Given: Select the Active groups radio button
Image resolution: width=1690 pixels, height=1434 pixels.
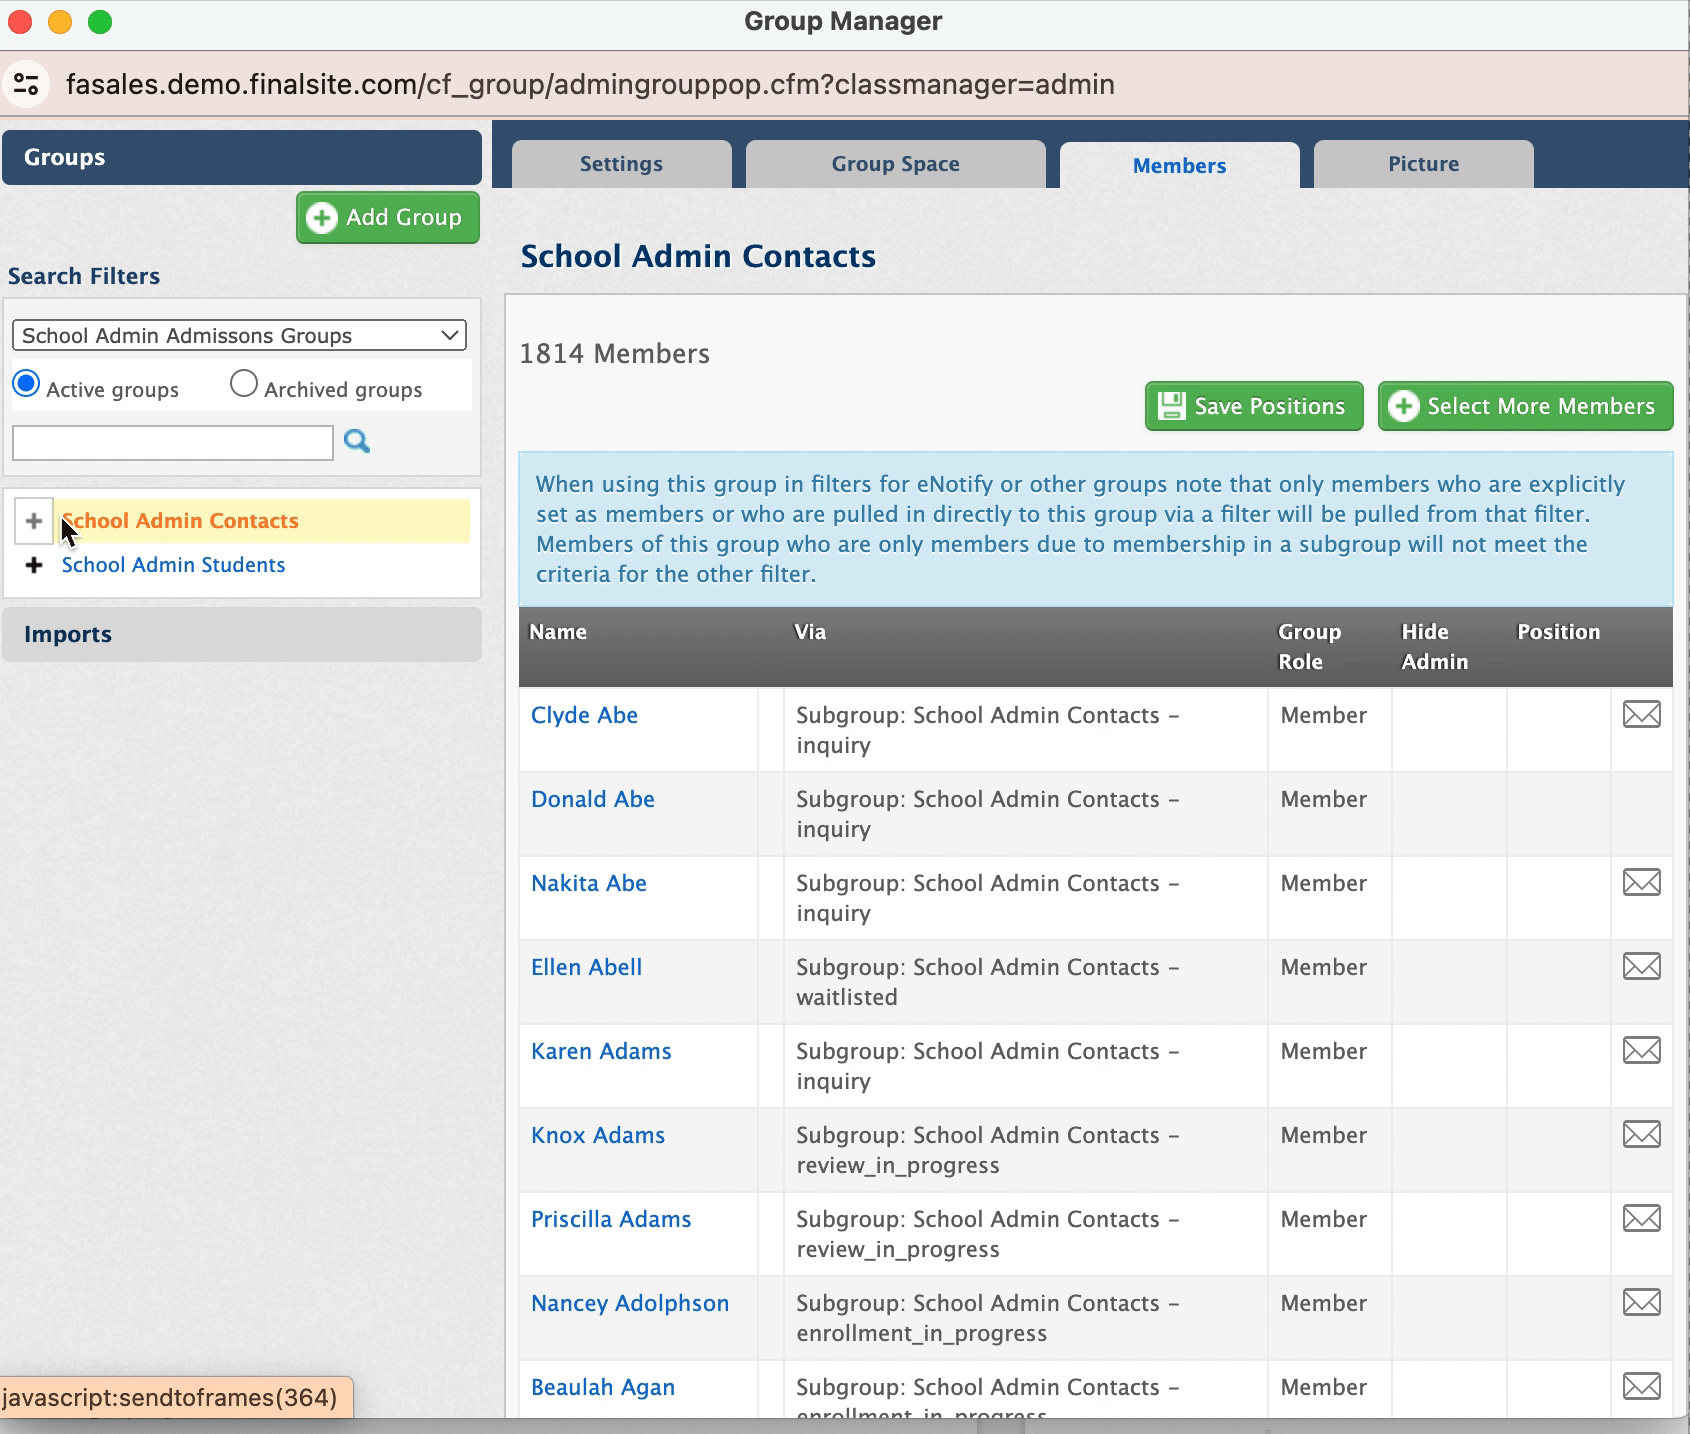Looking at the screenshot, I should tap(26, 384).
